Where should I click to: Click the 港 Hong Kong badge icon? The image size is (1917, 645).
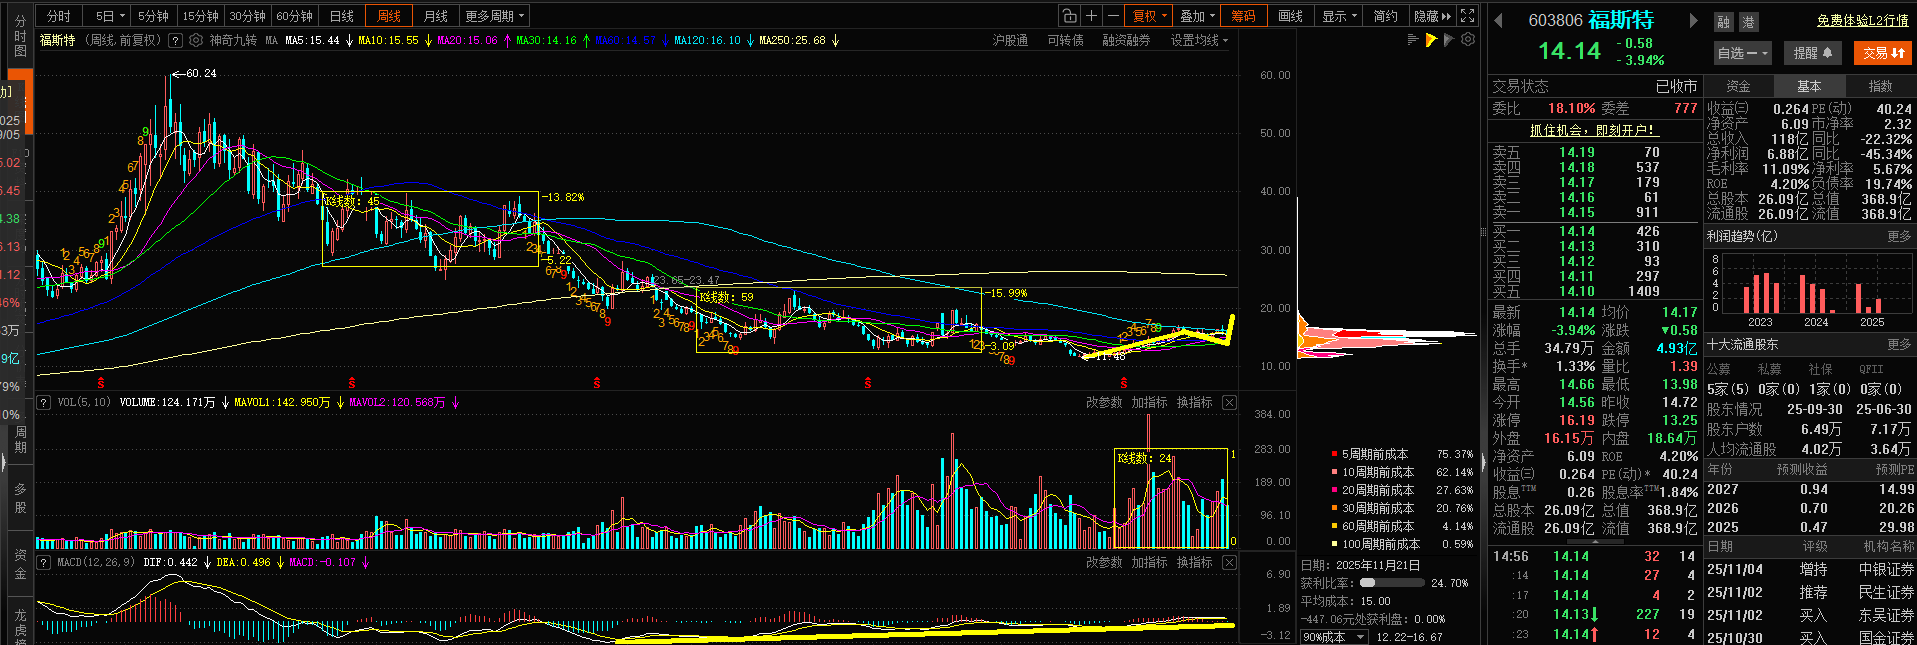point(1748,22)
